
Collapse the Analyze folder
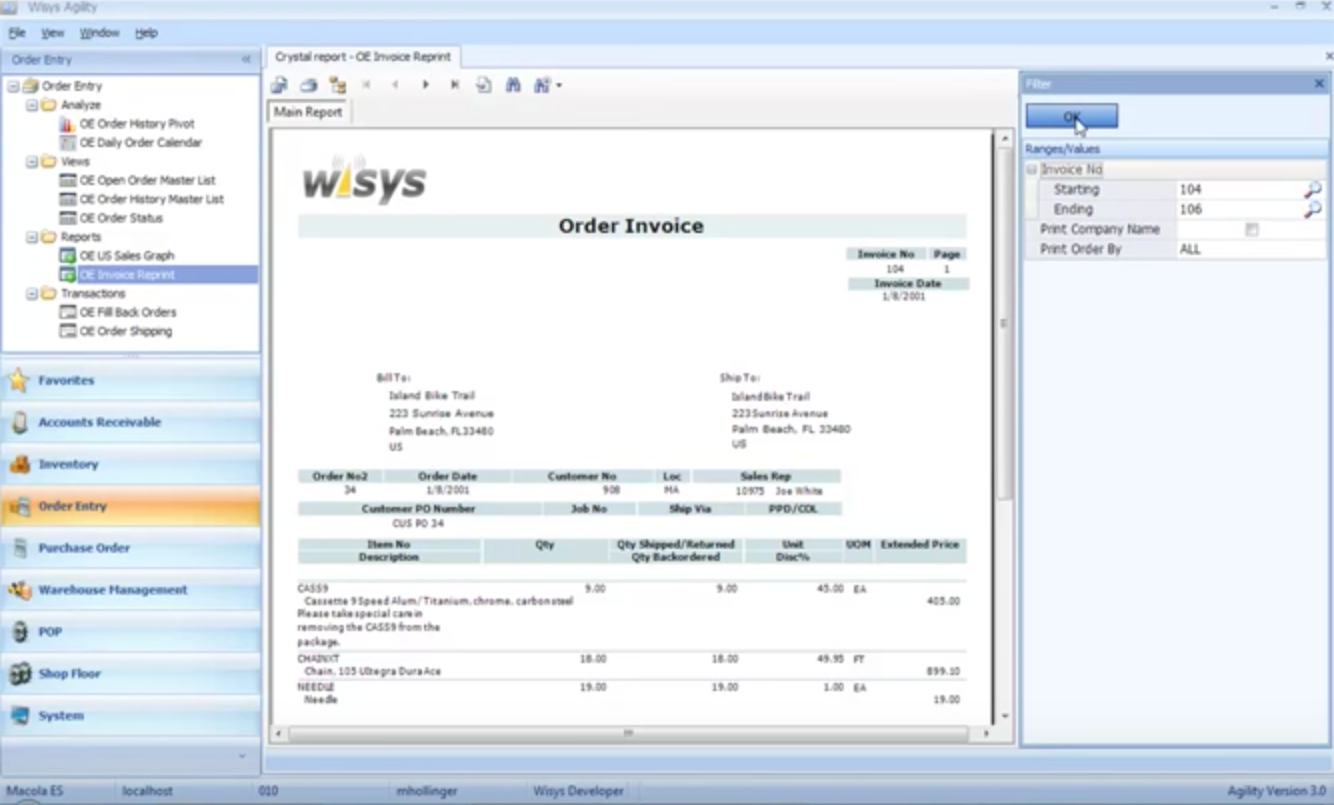(x=31, y=105)
